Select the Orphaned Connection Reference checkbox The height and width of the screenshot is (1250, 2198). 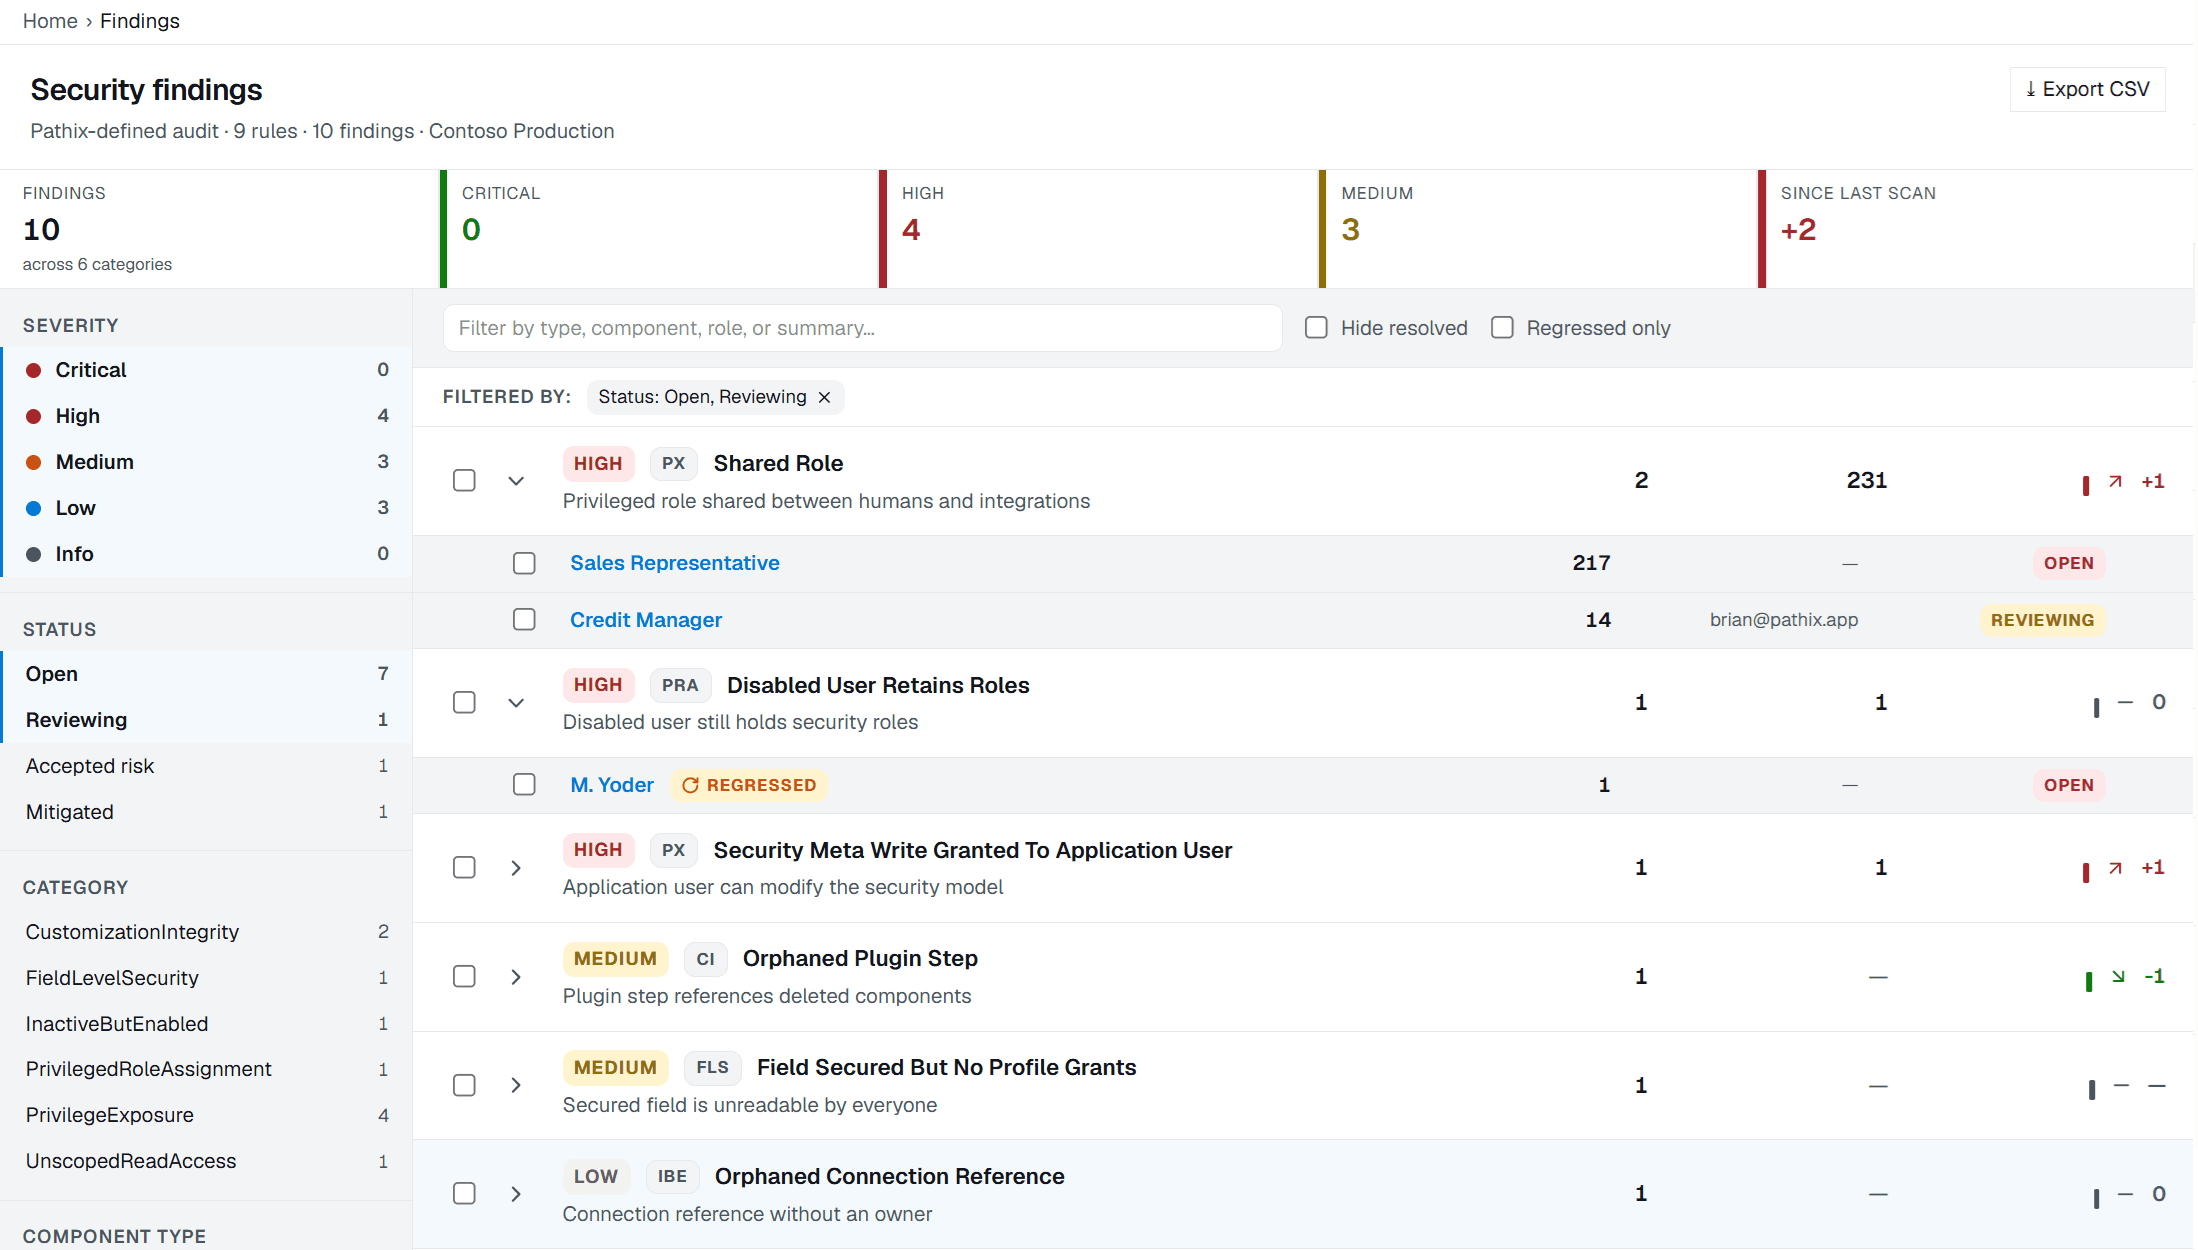click(x=464, y=1194)
